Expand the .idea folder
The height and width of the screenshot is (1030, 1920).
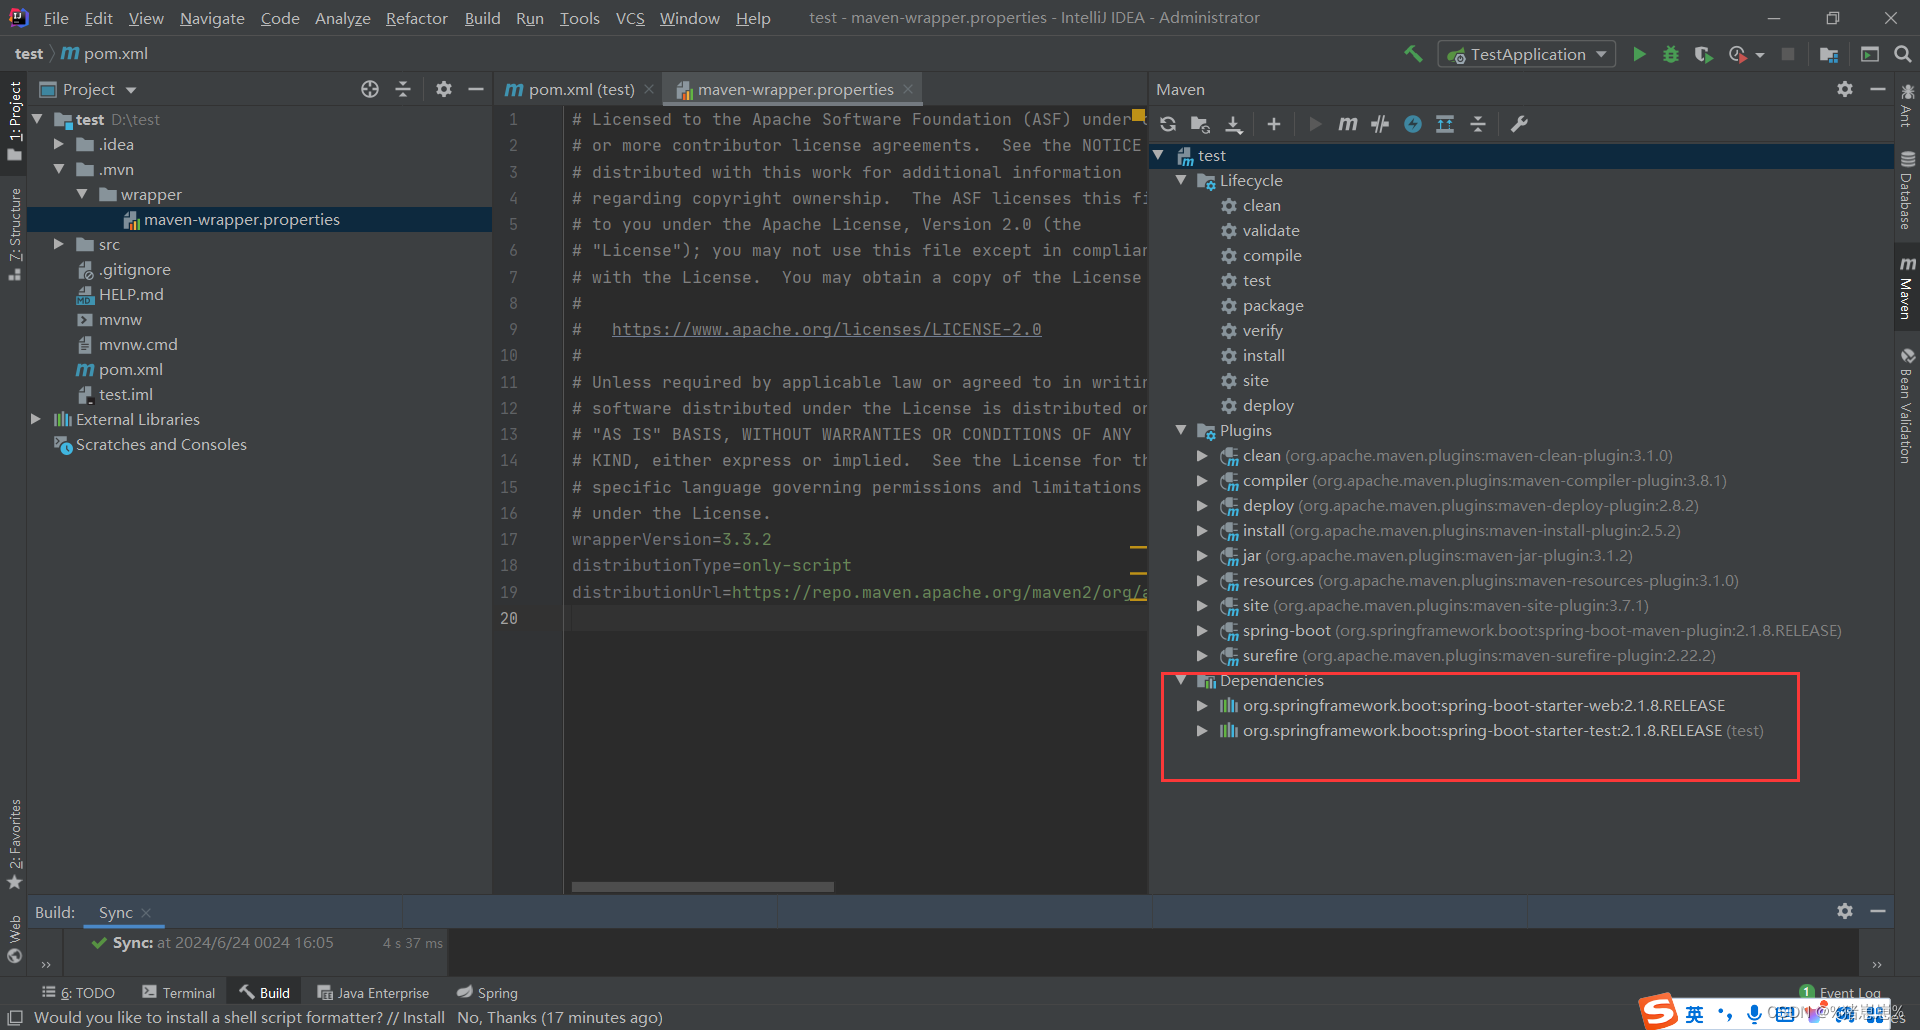pos(59,144)
